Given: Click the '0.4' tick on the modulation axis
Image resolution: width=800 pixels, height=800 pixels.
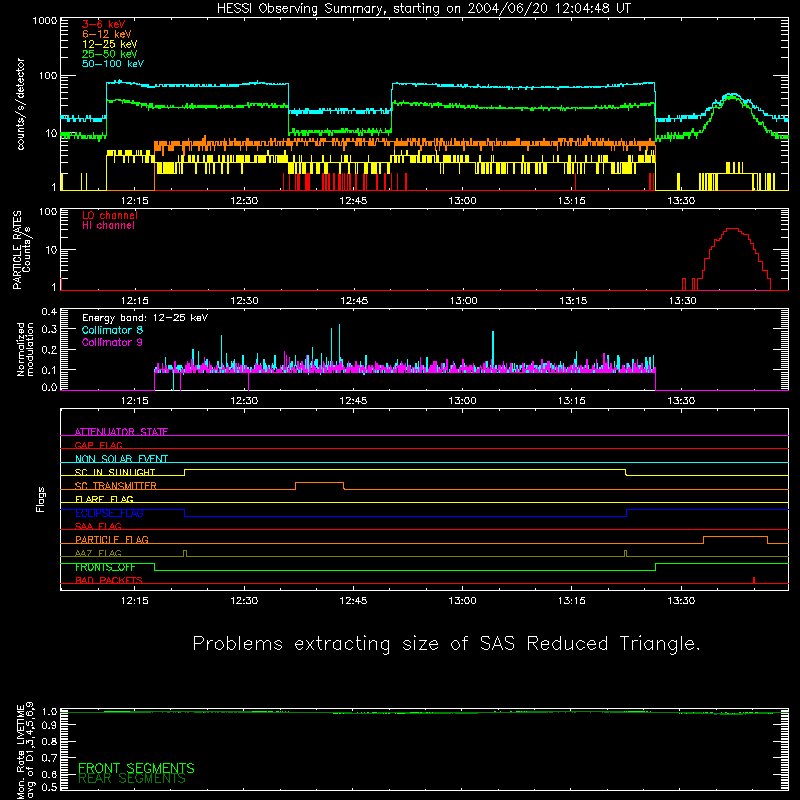Looking at the screenshot, I should click(x=49, y=312).
